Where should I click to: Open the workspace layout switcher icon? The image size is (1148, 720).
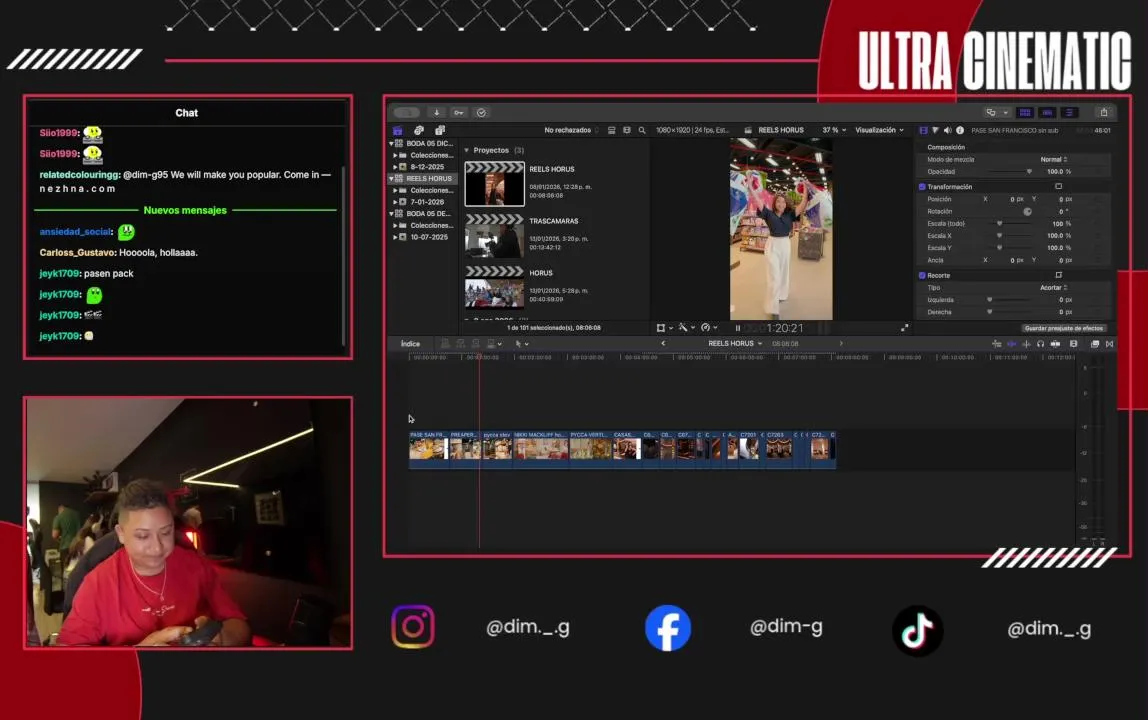pos(996,113)
